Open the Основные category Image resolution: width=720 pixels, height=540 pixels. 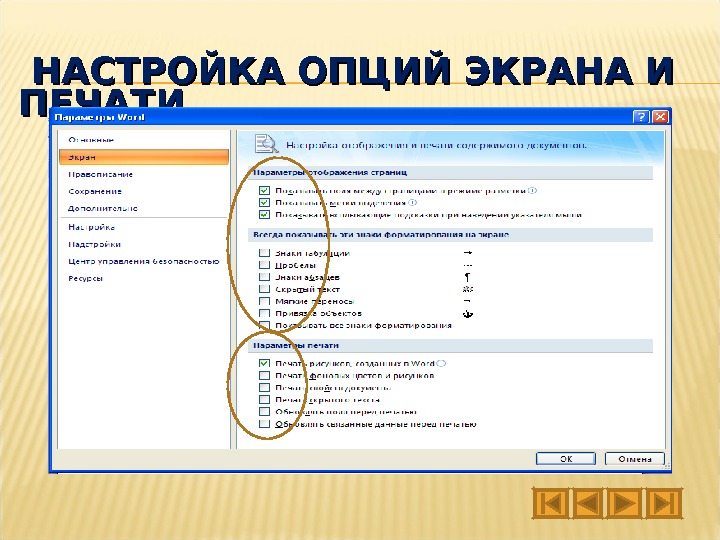coord(91,140)
